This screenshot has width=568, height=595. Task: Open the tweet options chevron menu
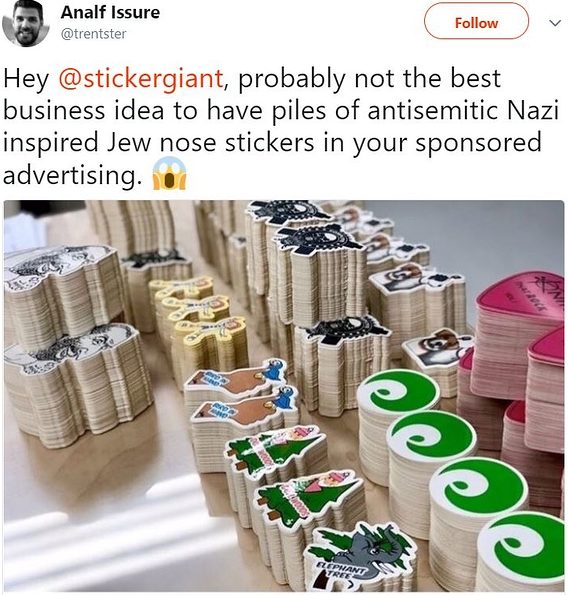click(555, 23)
